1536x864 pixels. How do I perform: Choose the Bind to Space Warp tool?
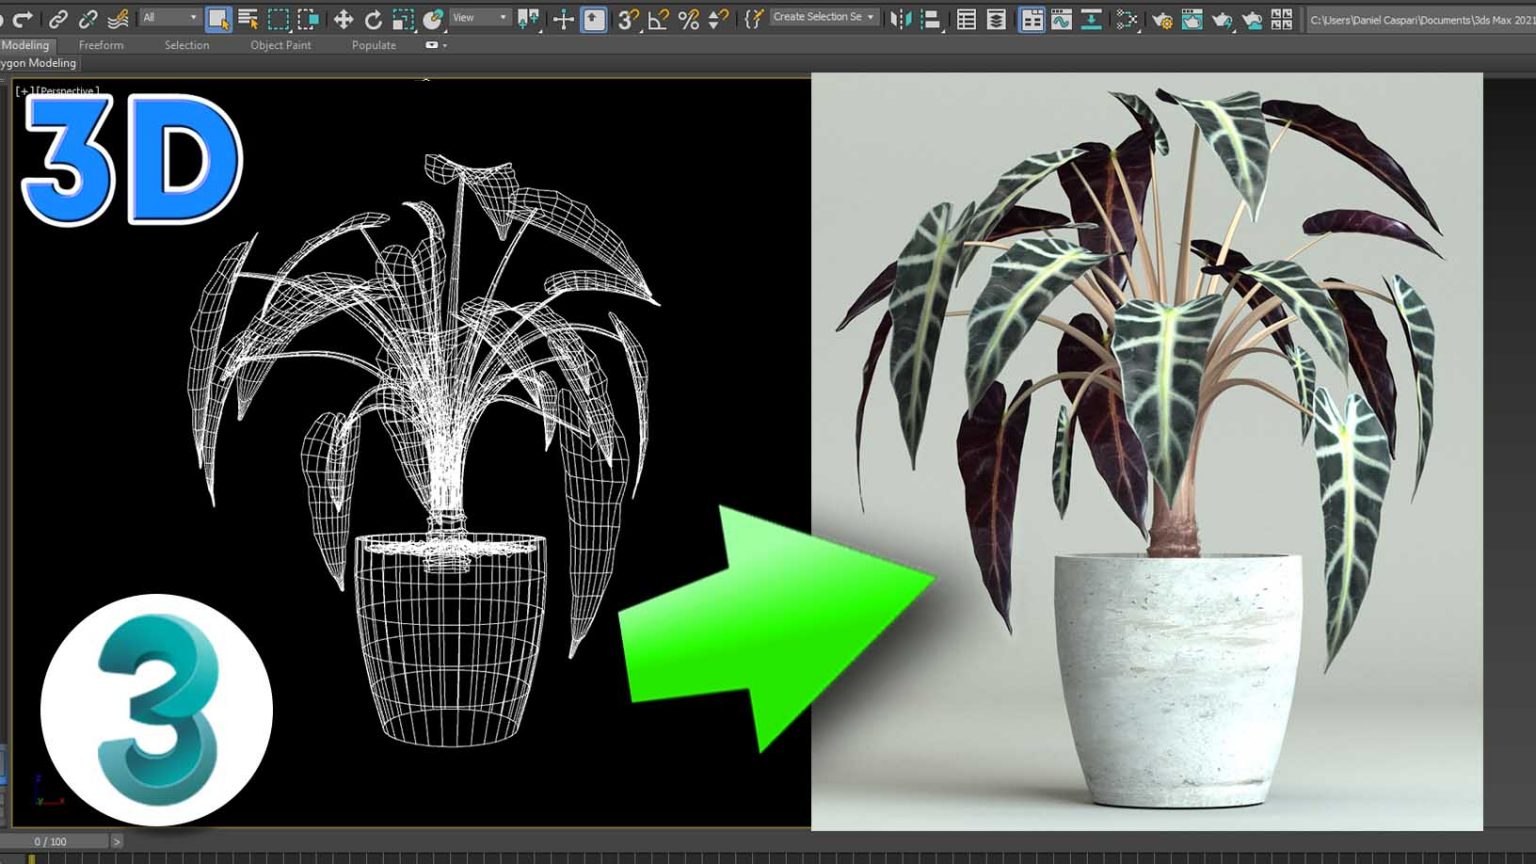pyautogui.click(x=118, y=18)
